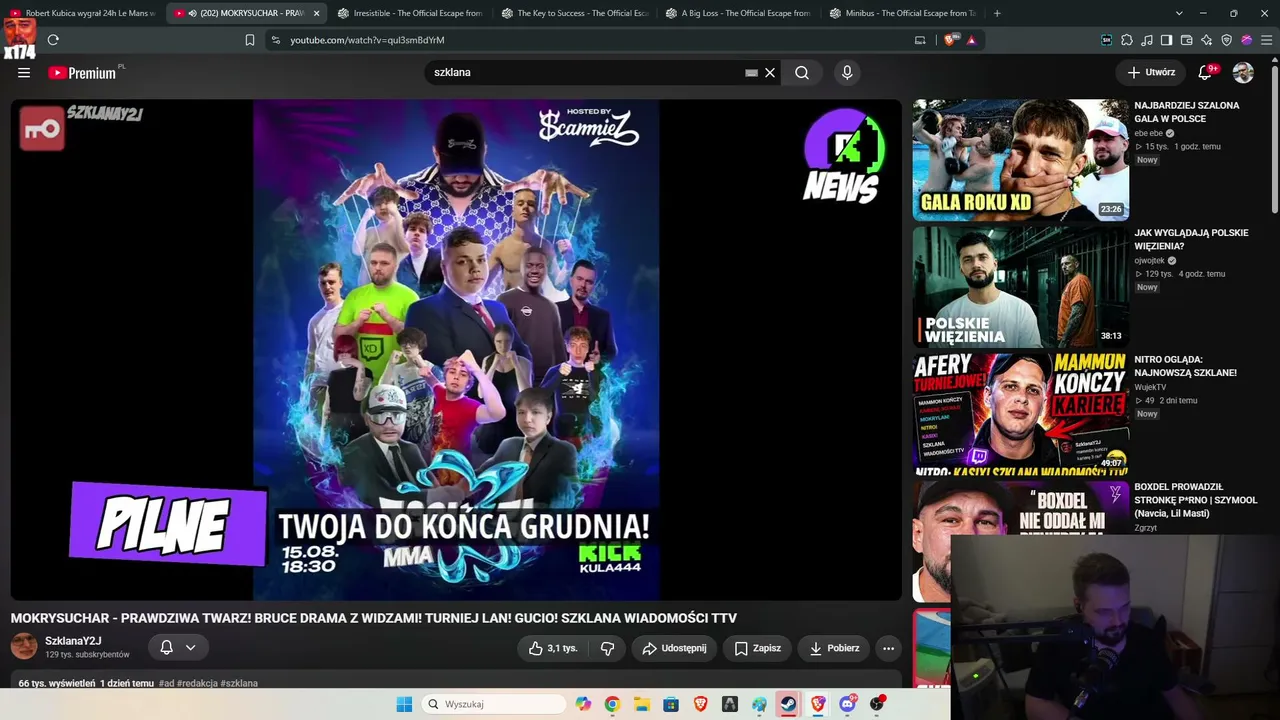
Task: Click the Utwórz create button
Action: click(x=1151, y=72)
